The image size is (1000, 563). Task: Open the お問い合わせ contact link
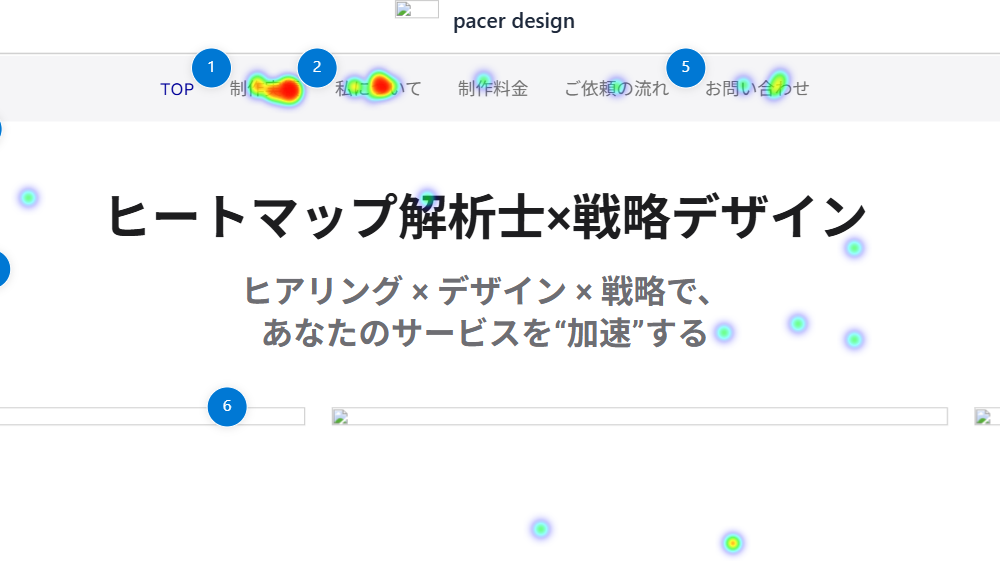[x=756, y=89]
